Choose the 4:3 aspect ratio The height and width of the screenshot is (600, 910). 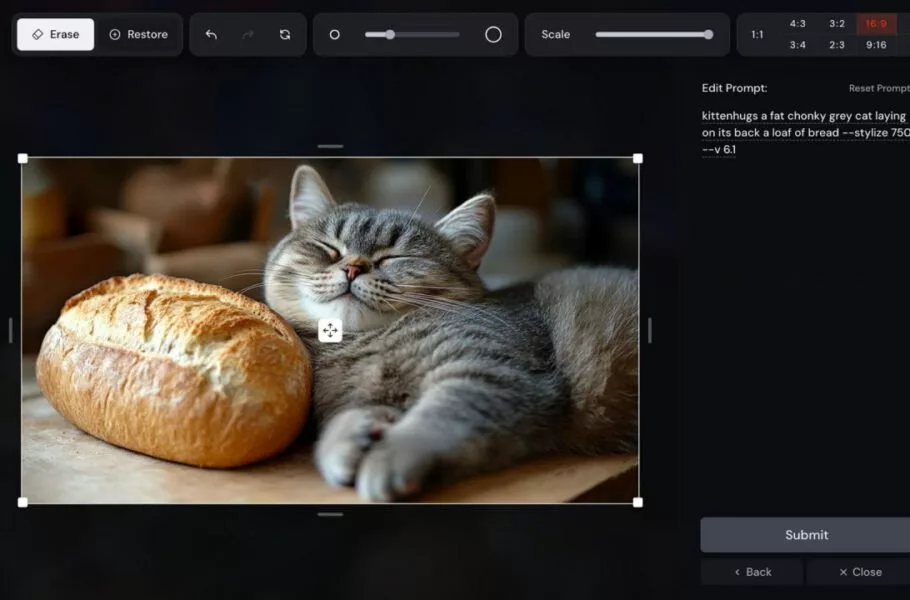(797, 24)
